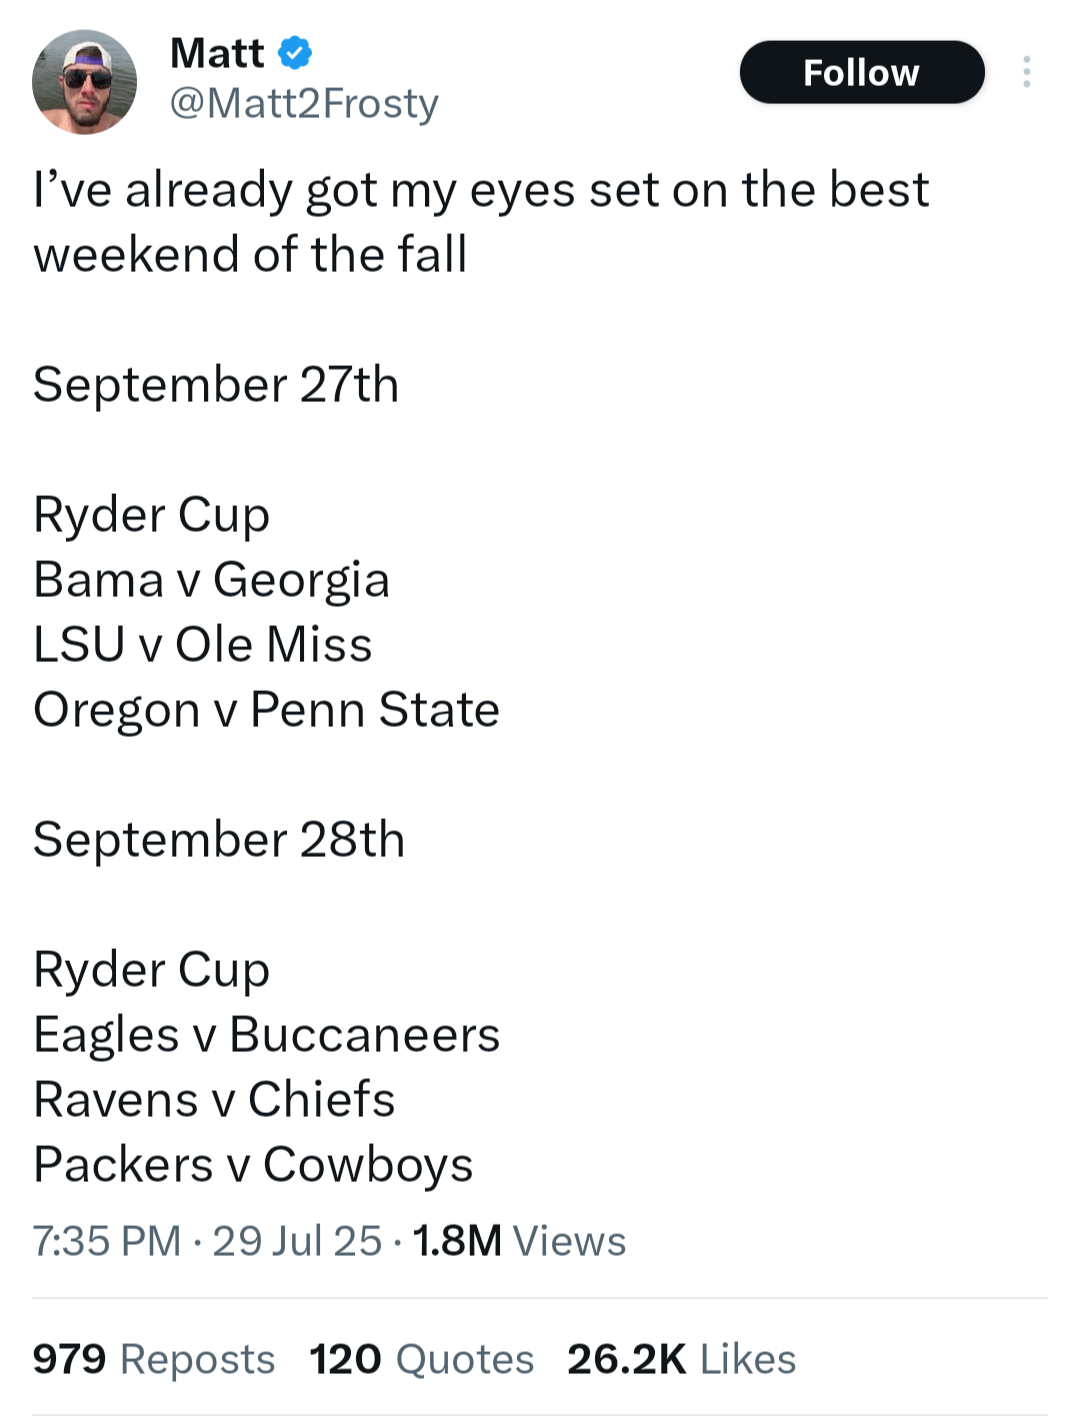Open the @Matt2Frosty handle link
The image size is (1080, 1418).
point(304,103)
